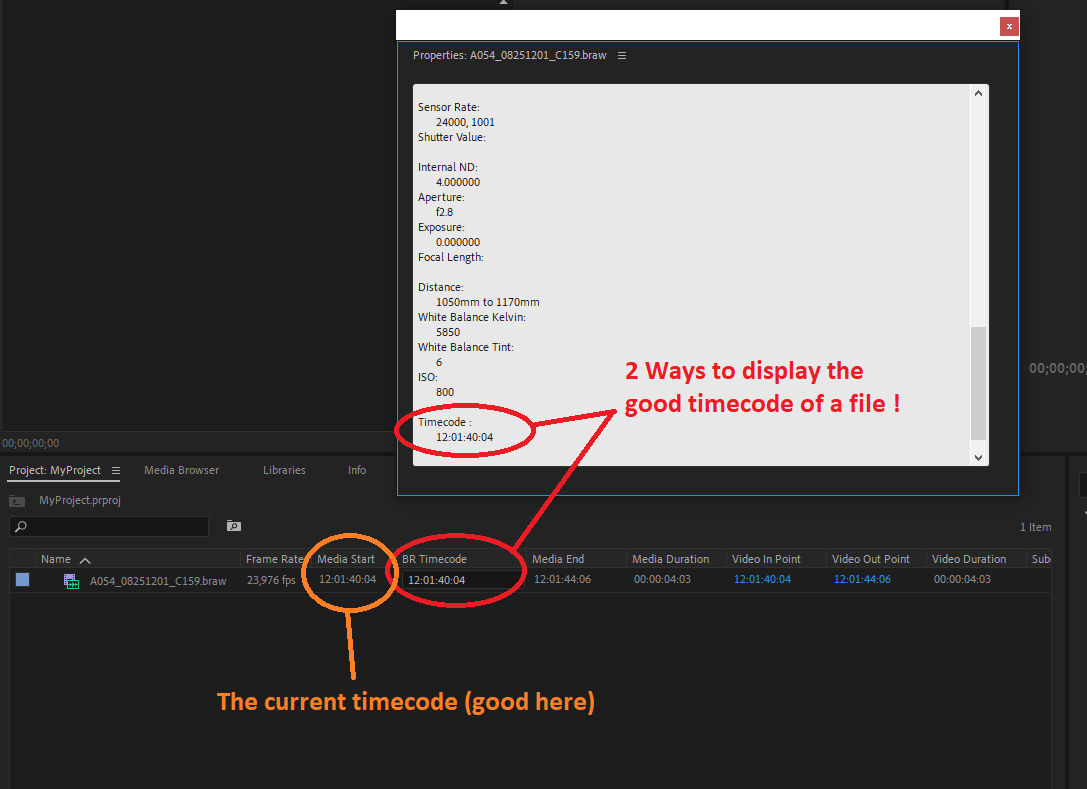Click the Video Out Point timecode link

tap(862, 579)
